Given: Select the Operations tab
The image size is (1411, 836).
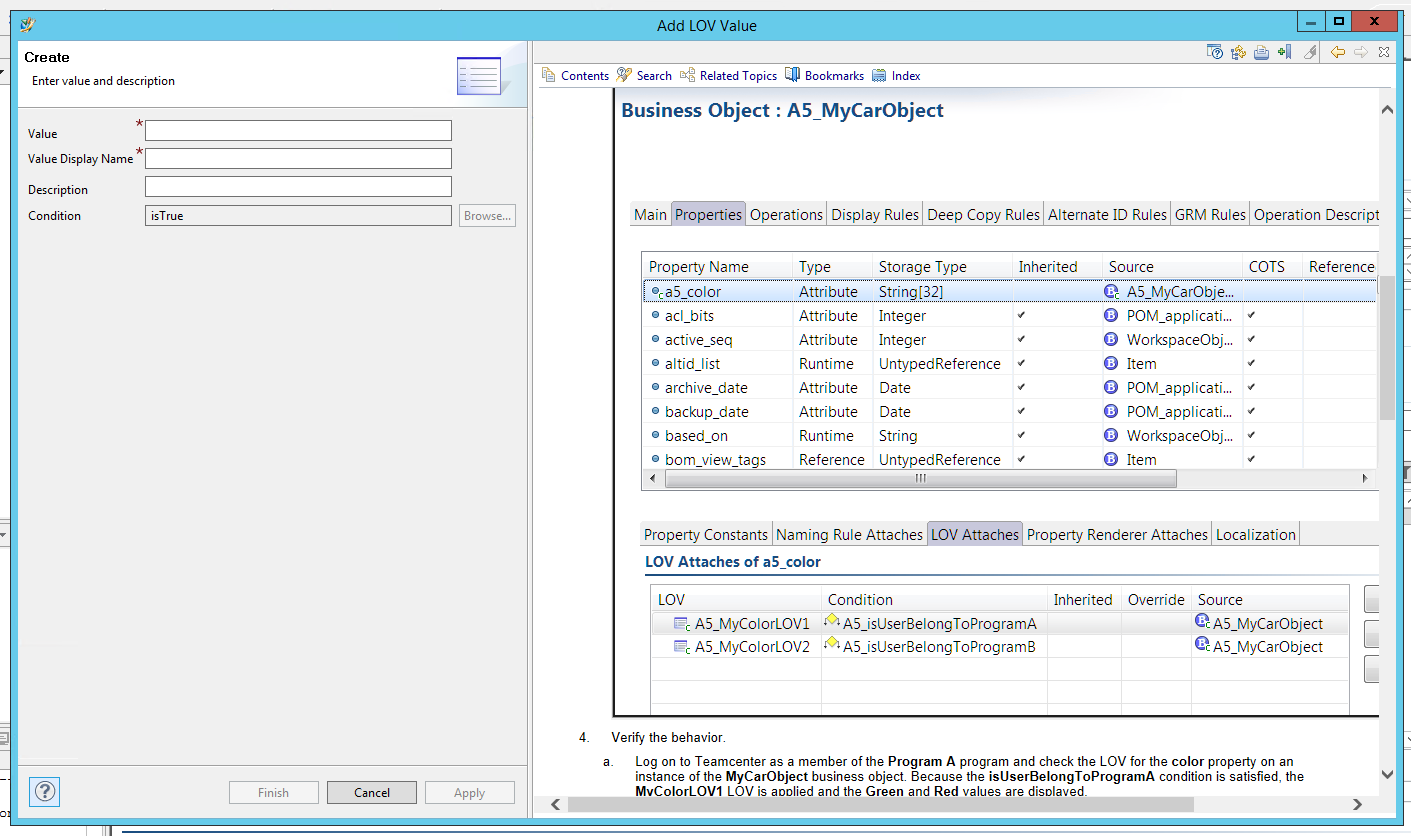Looking at the screenshot, I should pos(786,214).
